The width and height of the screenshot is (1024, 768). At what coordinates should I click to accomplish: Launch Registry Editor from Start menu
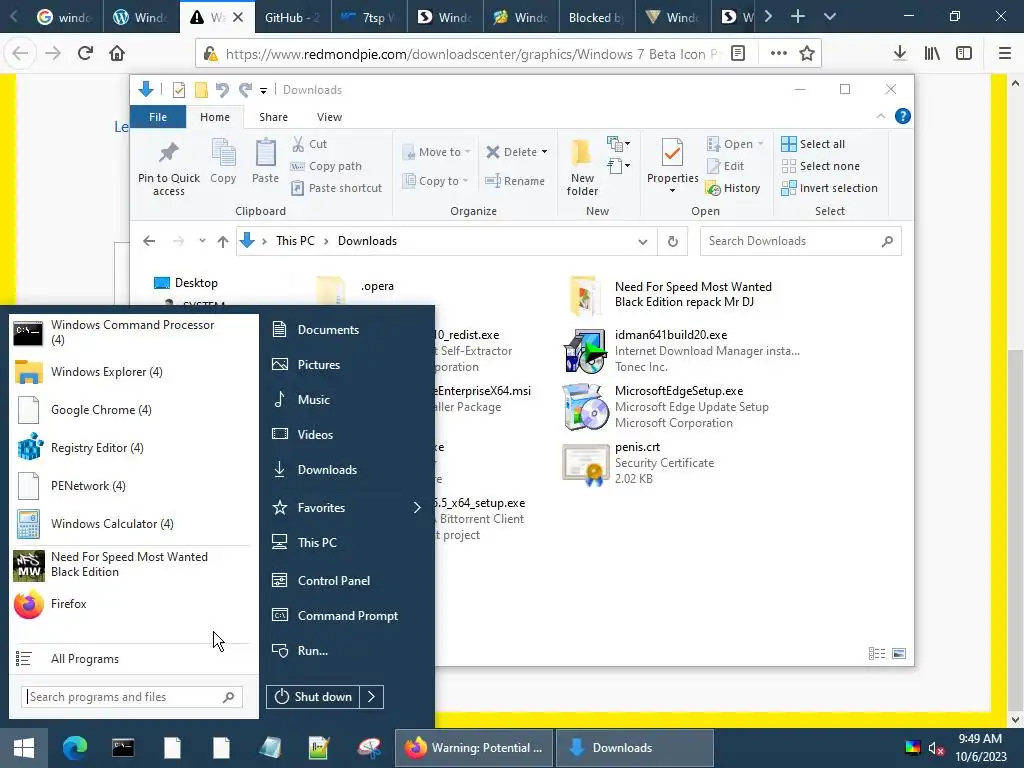point(131,448)
